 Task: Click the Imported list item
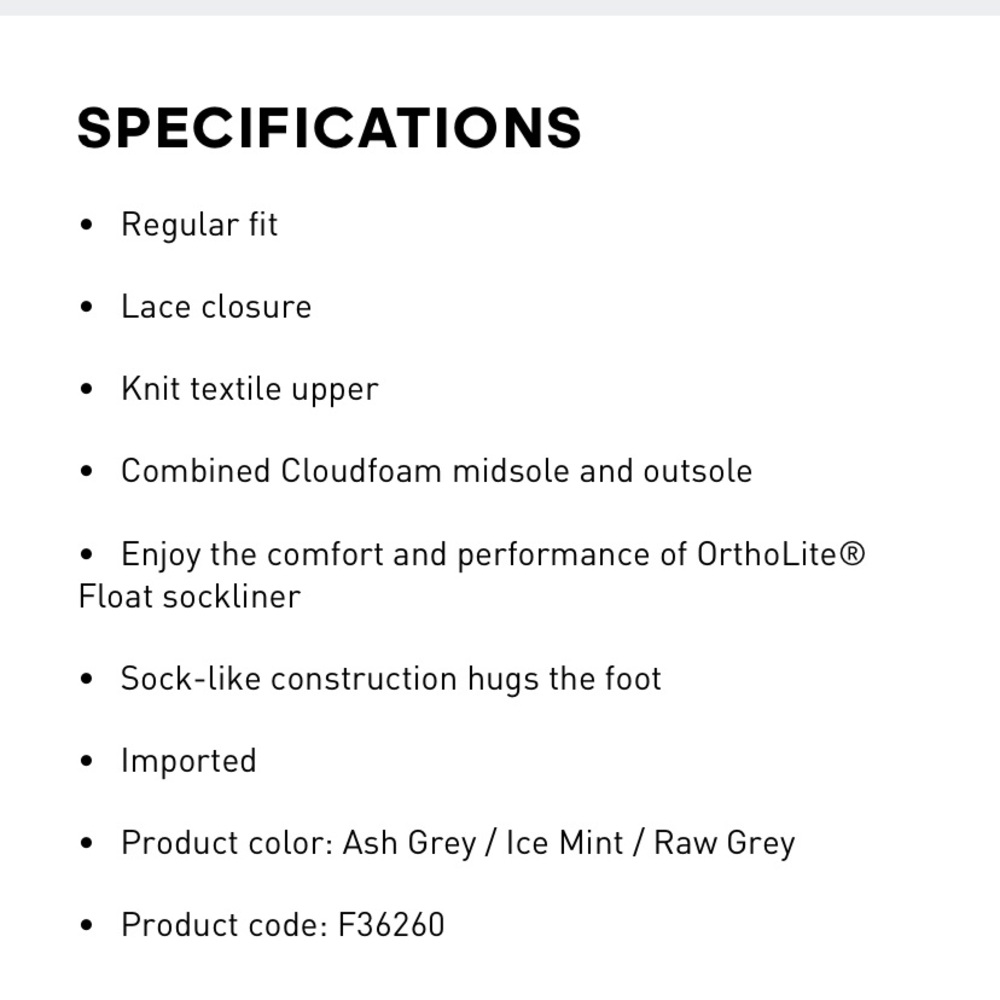click(189, 761)
